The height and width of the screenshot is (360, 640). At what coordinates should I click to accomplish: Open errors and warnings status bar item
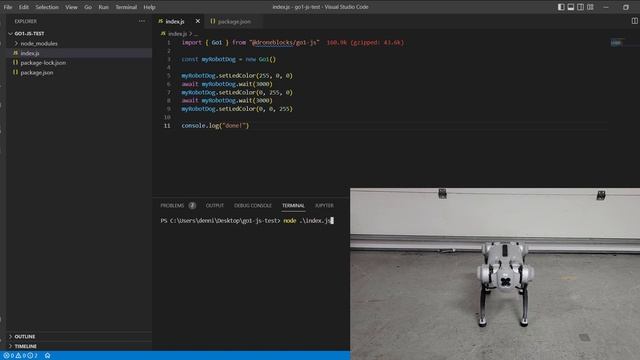pos(20,356)
